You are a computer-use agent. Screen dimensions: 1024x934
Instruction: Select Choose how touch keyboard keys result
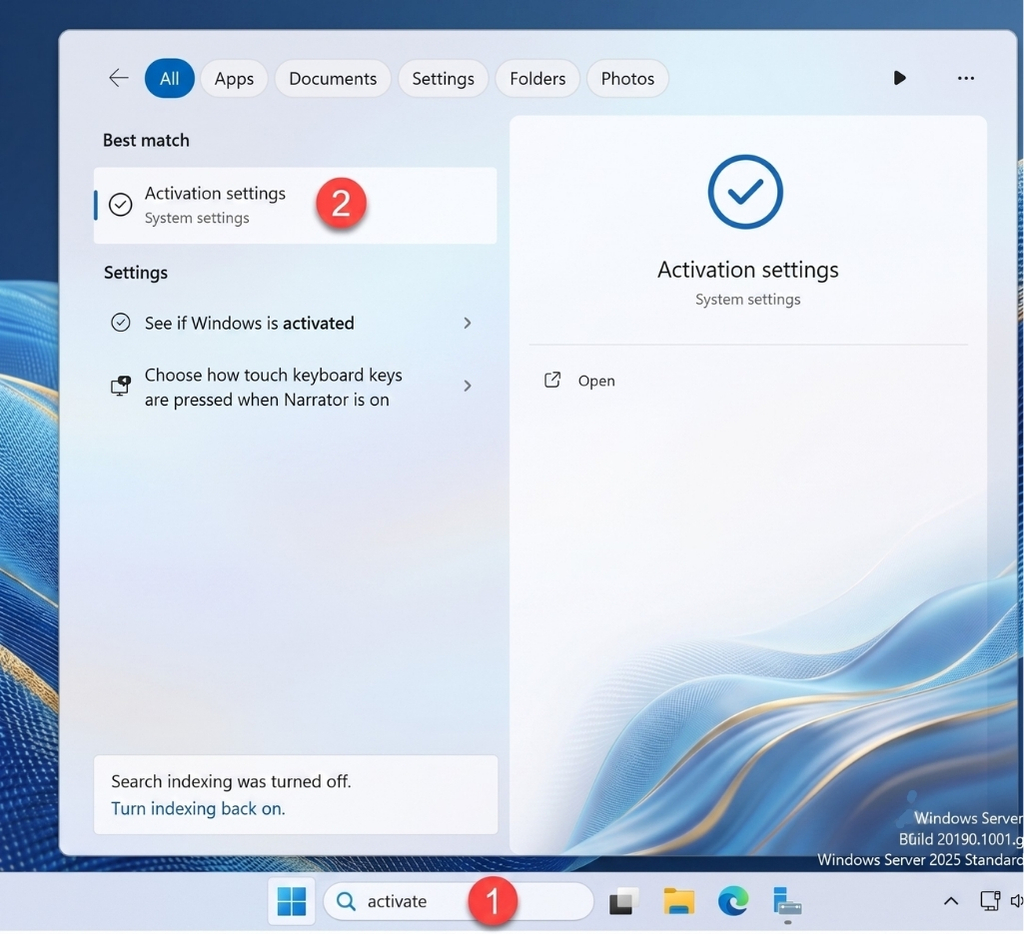coord(295,387)
